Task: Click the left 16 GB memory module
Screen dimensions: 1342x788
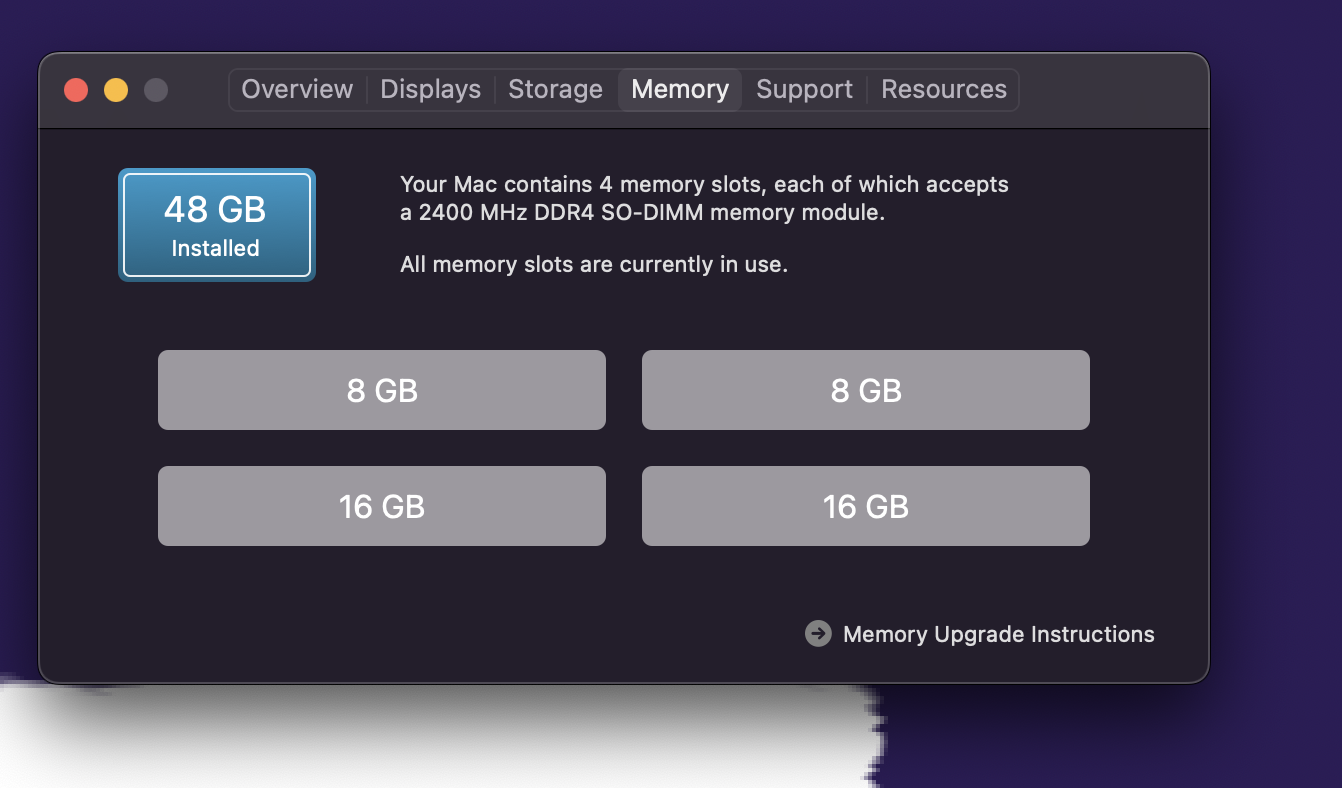Action: [381, 506]
